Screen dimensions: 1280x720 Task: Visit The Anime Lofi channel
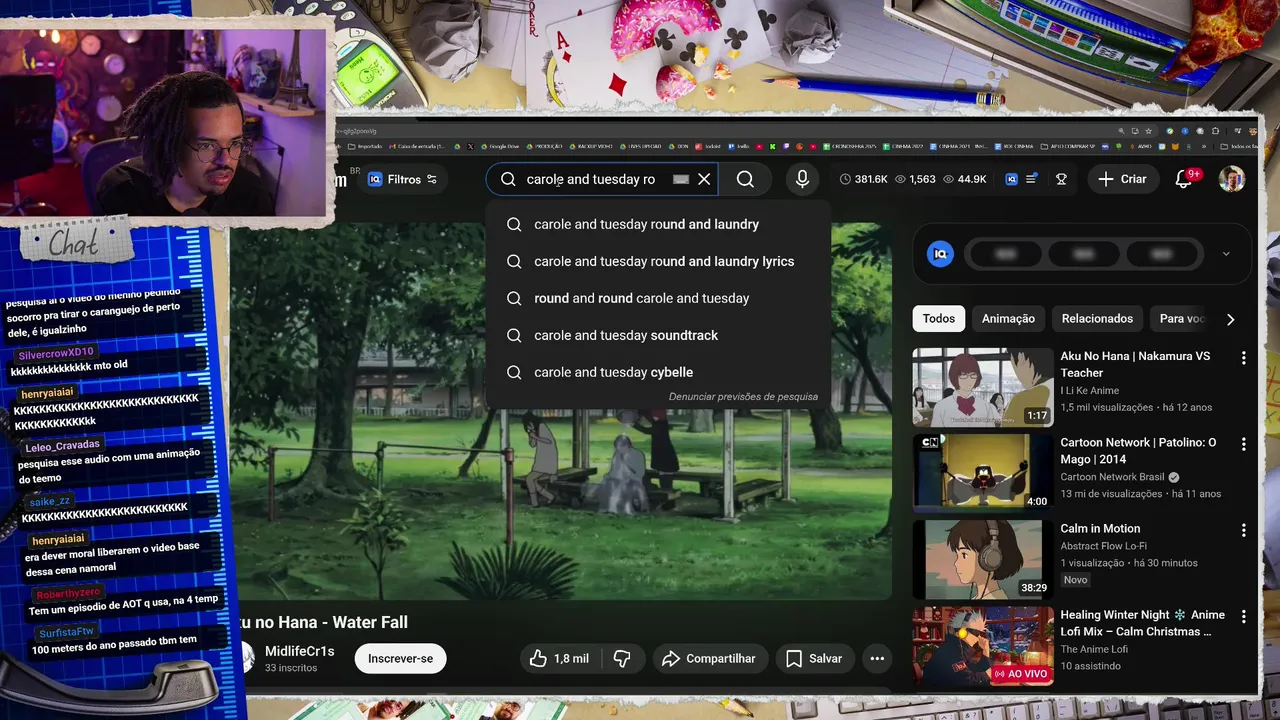[1094, 649]
